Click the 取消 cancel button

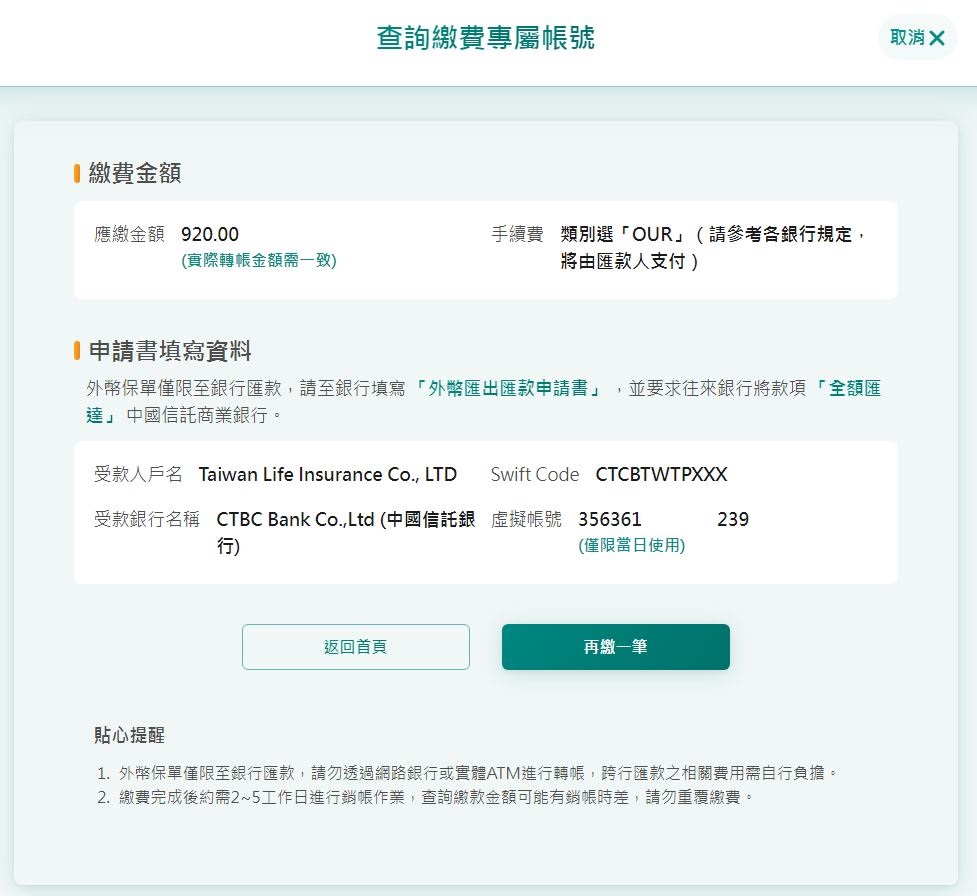coord(917,37)
